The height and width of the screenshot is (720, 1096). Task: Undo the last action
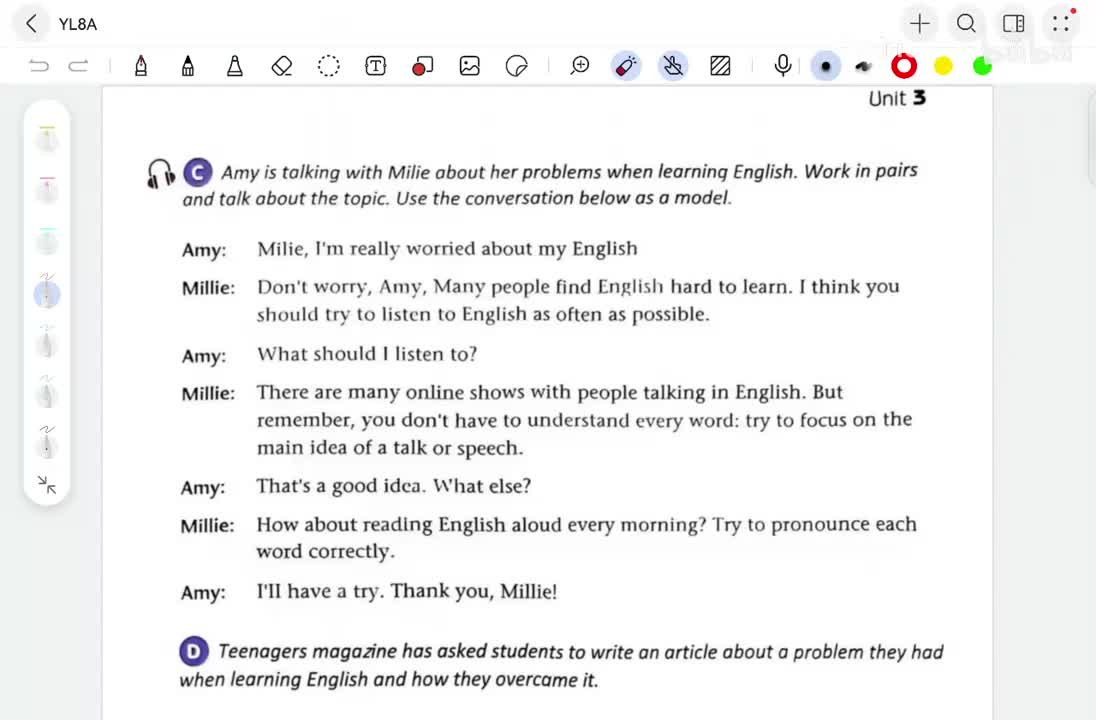(x=39, y=66)
